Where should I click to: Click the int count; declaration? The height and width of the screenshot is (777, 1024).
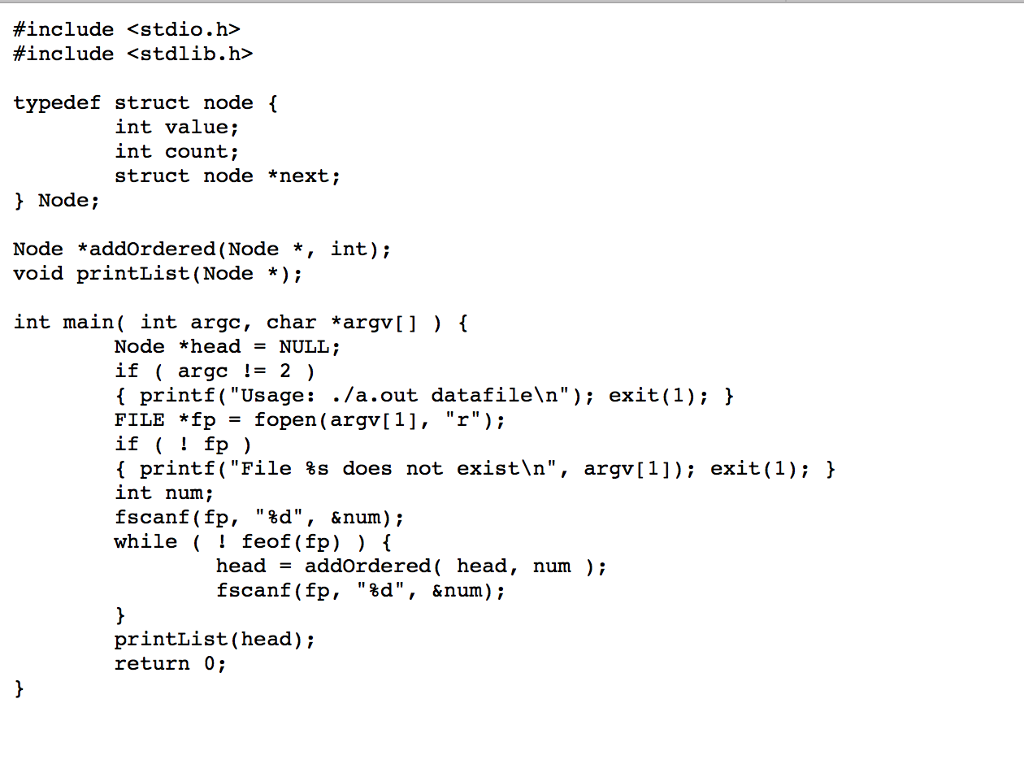click(x=177, y=152)
